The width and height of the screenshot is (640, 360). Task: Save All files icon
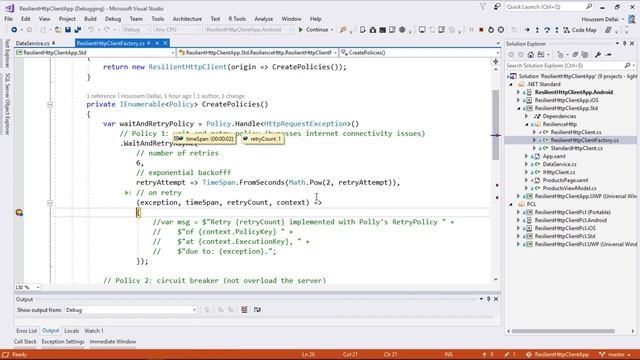point(78,30)
